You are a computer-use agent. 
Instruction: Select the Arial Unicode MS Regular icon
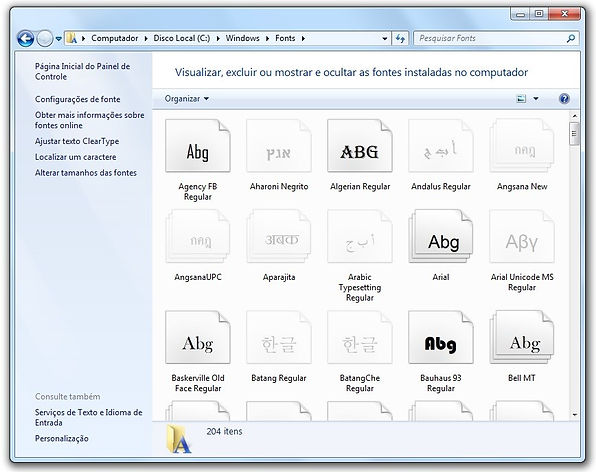coord(522,236)
